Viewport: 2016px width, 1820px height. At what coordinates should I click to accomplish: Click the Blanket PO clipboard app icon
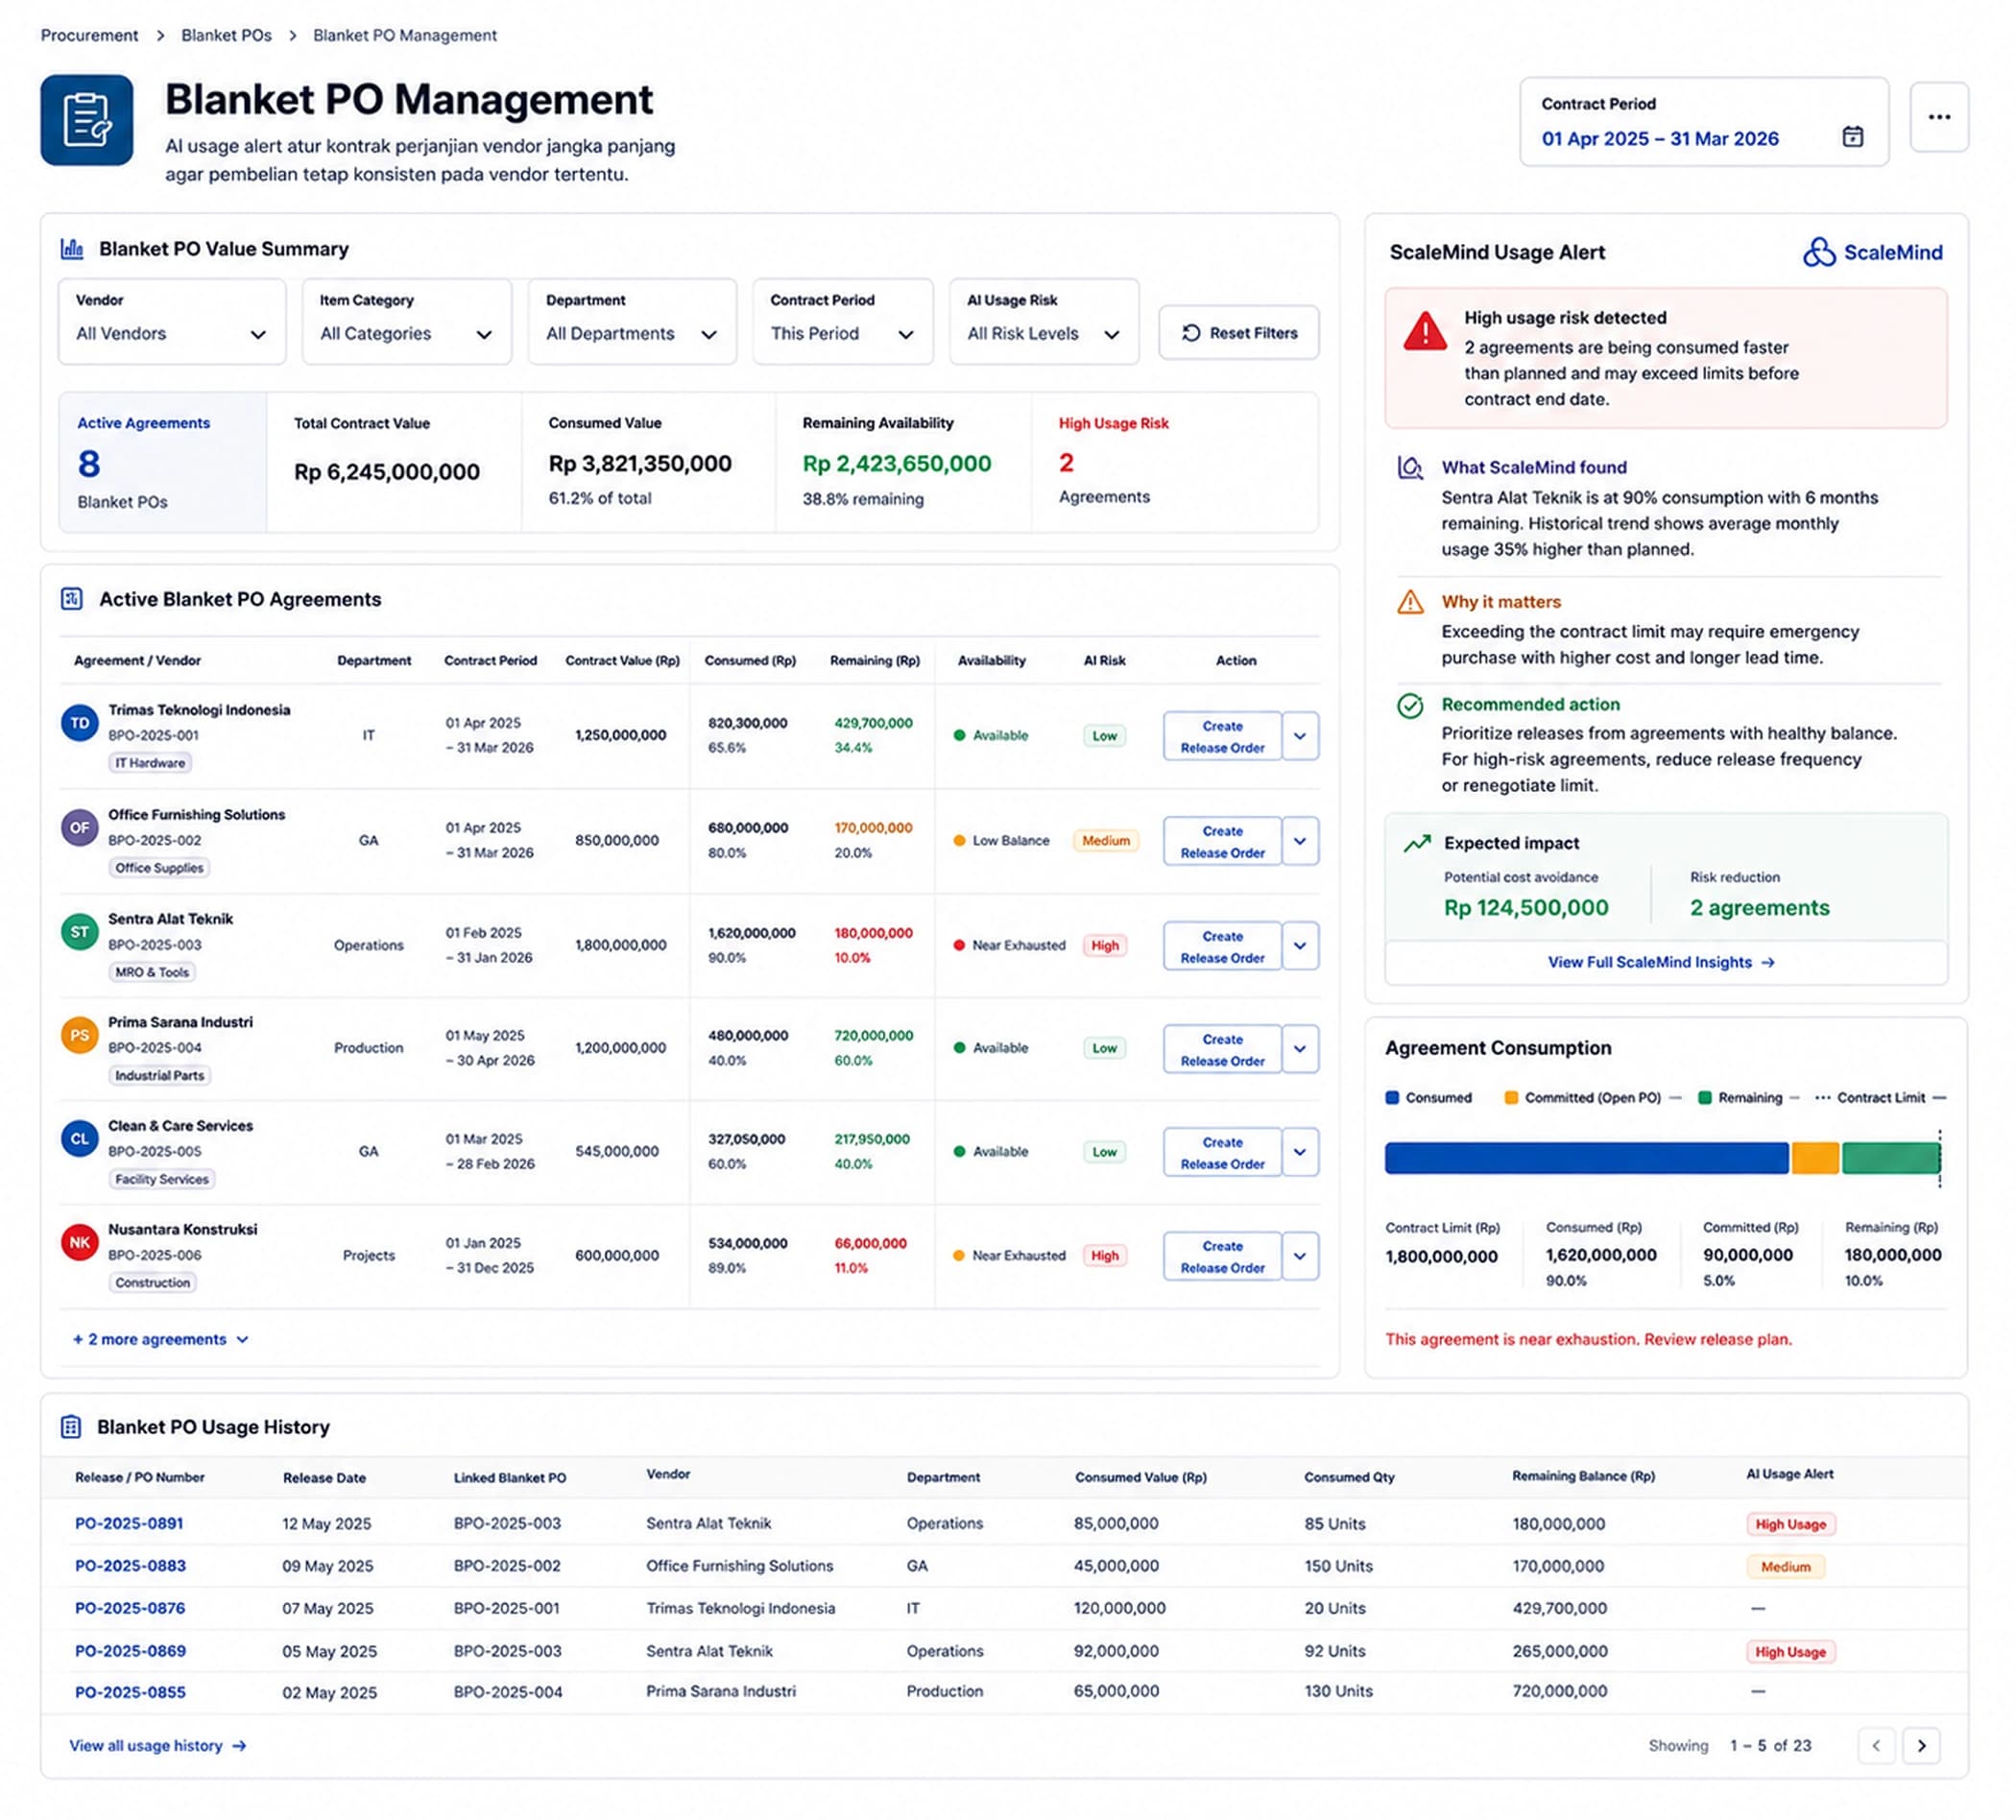click(87, 120)
